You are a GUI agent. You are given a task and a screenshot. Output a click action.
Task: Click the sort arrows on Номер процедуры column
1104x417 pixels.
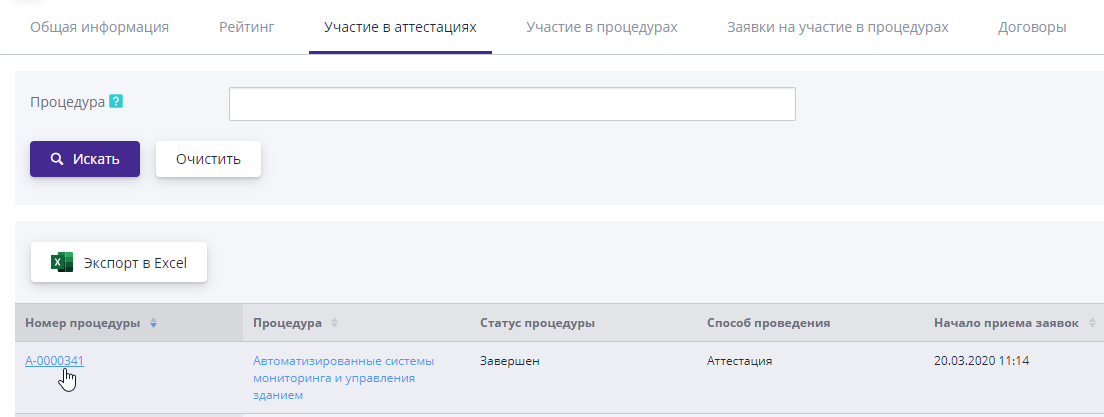tap(153, 323)
